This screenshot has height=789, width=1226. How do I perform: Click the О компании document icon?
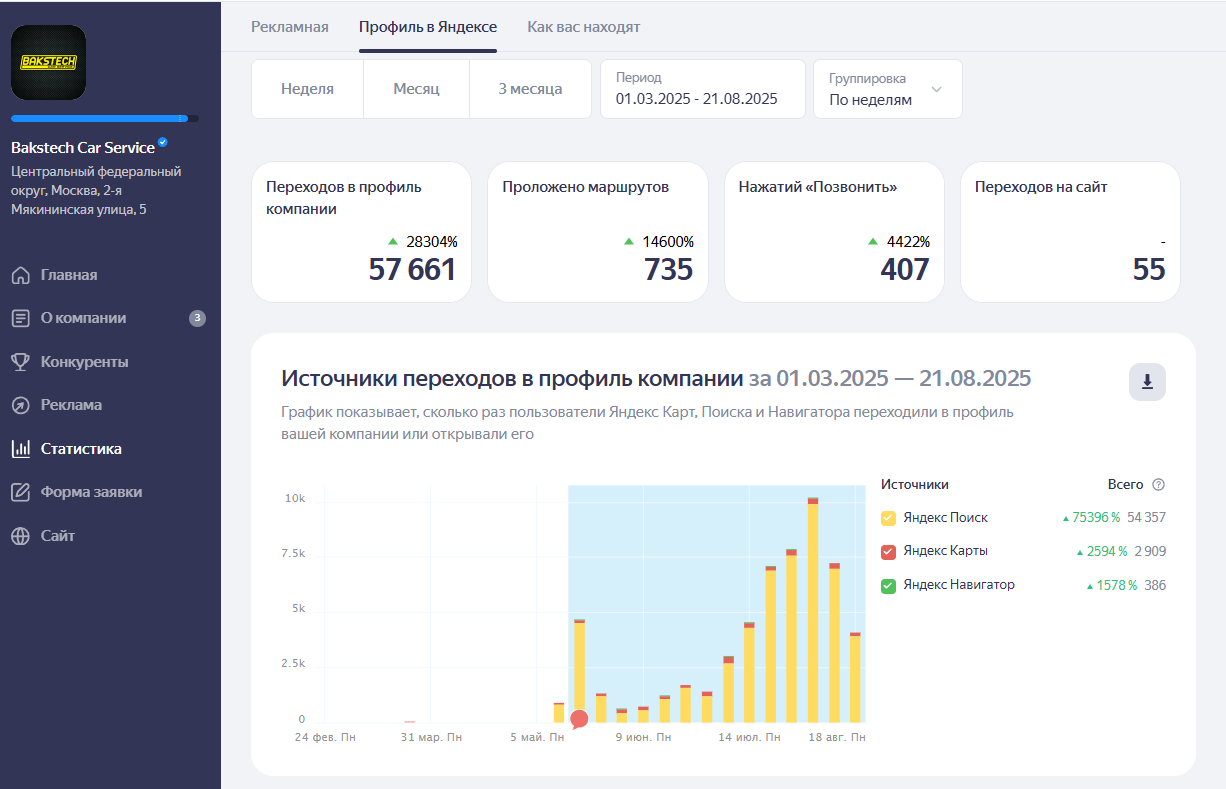(20, 318)
